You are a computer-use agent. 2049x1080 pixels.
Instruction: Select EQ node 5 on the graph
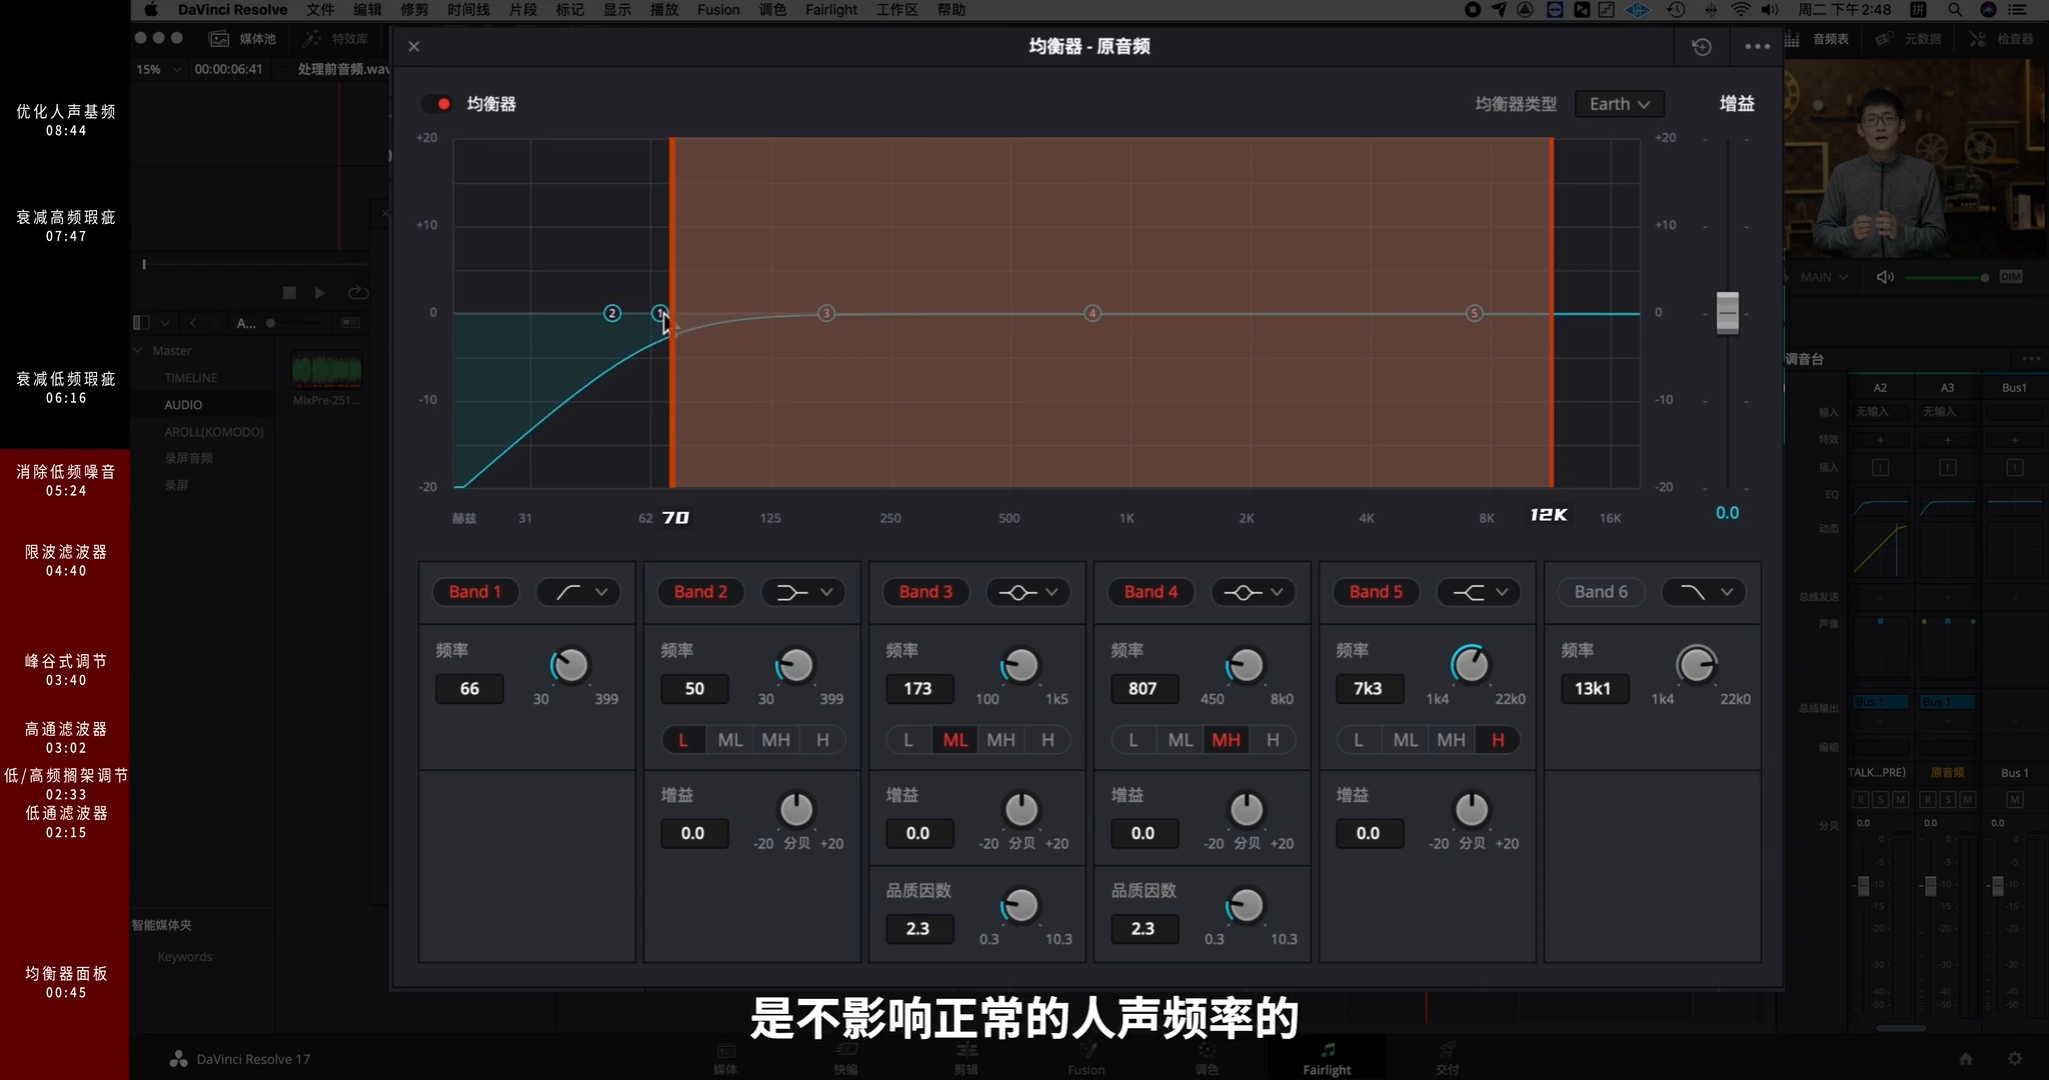[x=1474, y=313]
